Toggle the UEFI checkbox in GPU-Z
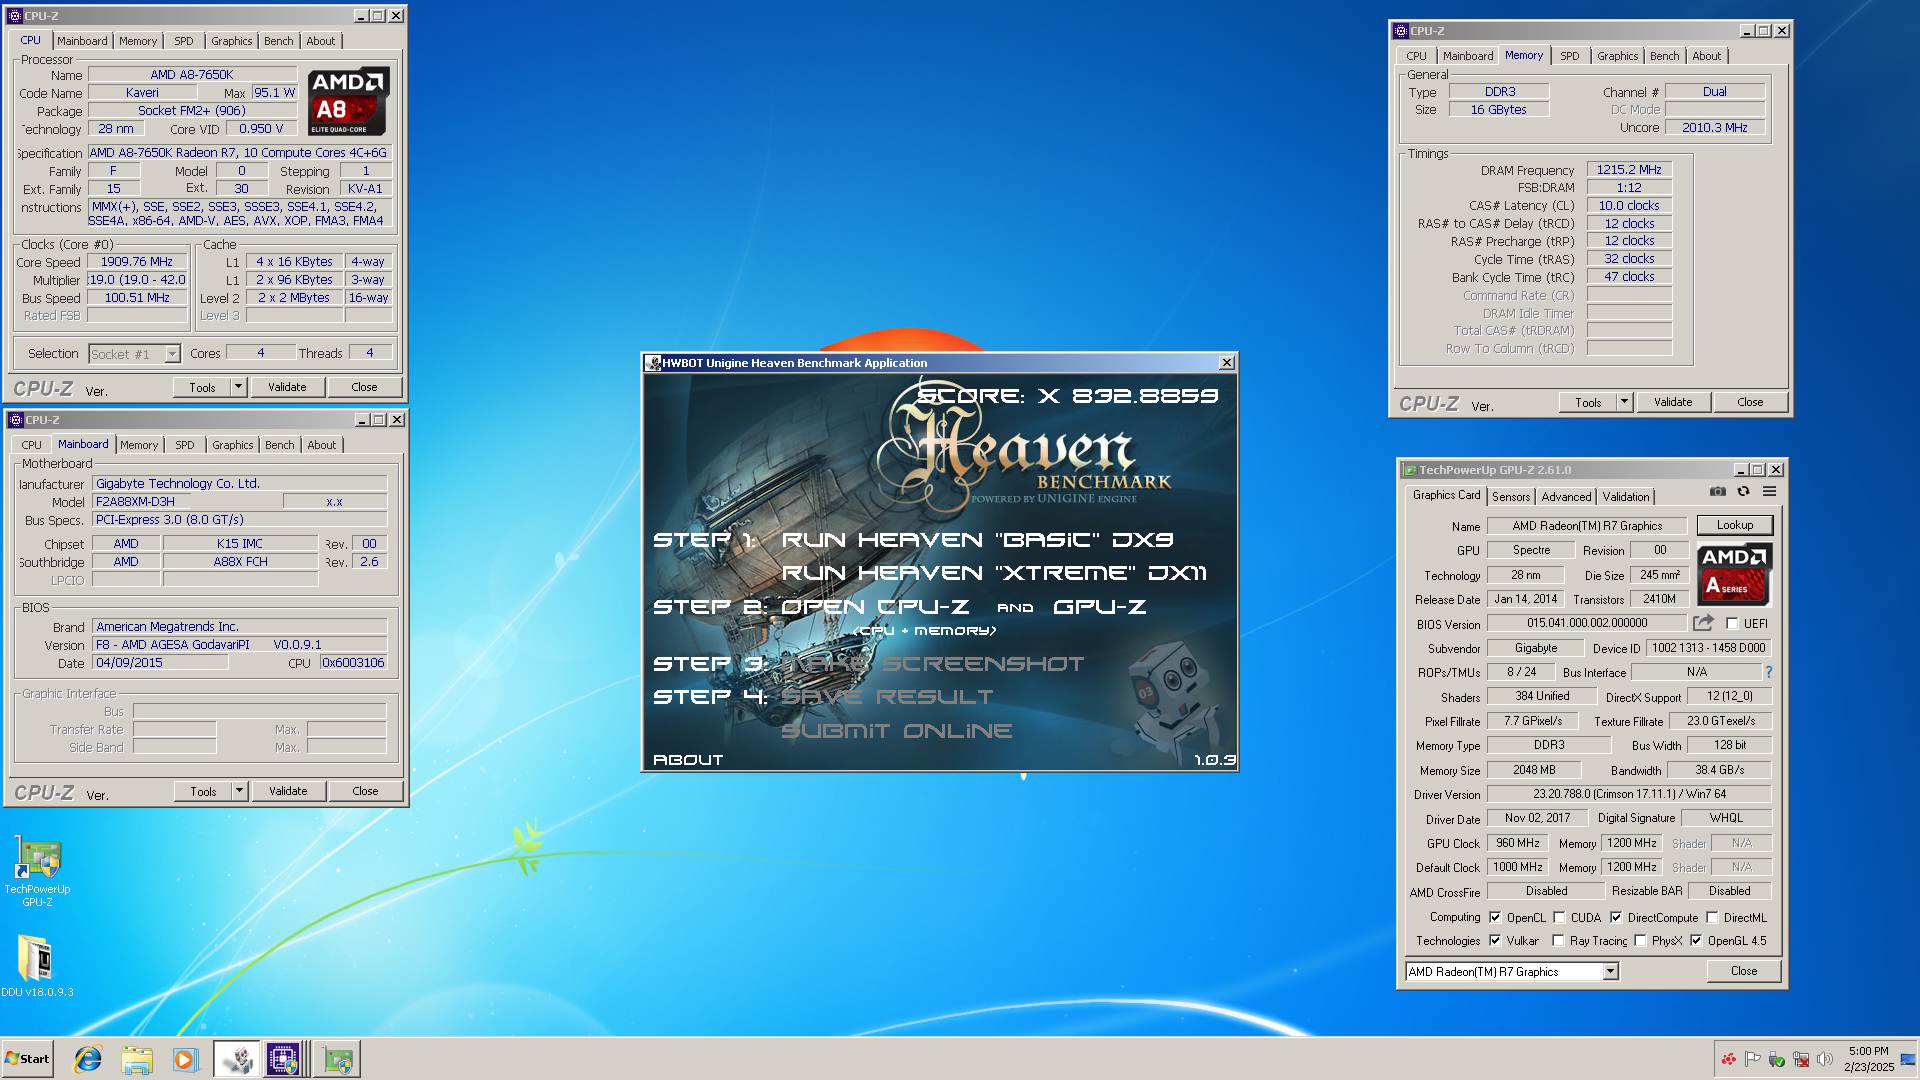Image resolution: width=1920 pixels, height=1080 pixels. click(1732, 623)
